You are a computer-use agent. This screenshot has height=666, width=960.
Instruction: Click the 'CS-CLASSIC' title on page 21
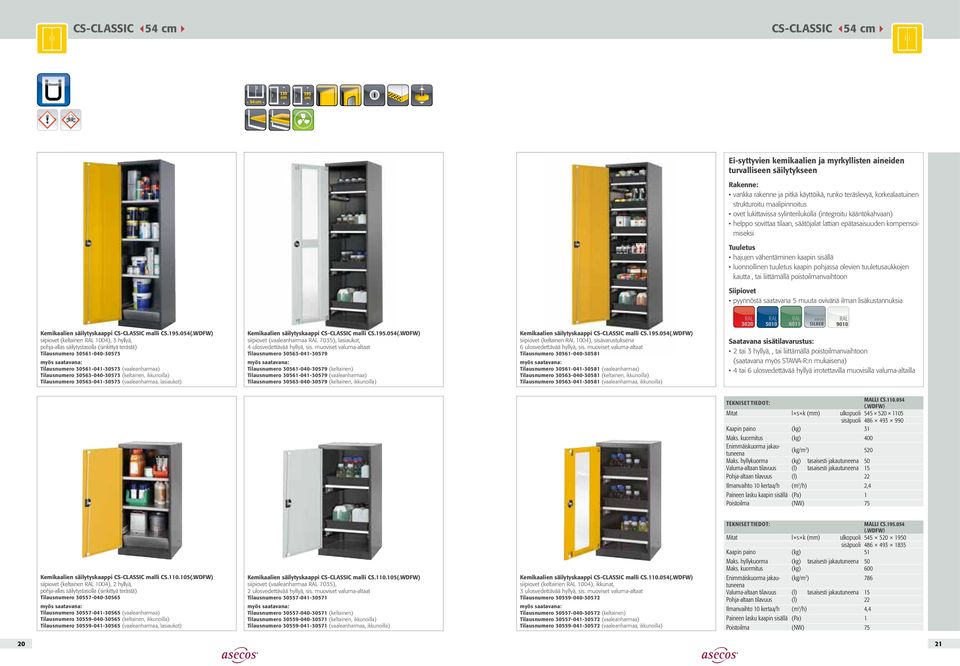(x=802, y=29)
